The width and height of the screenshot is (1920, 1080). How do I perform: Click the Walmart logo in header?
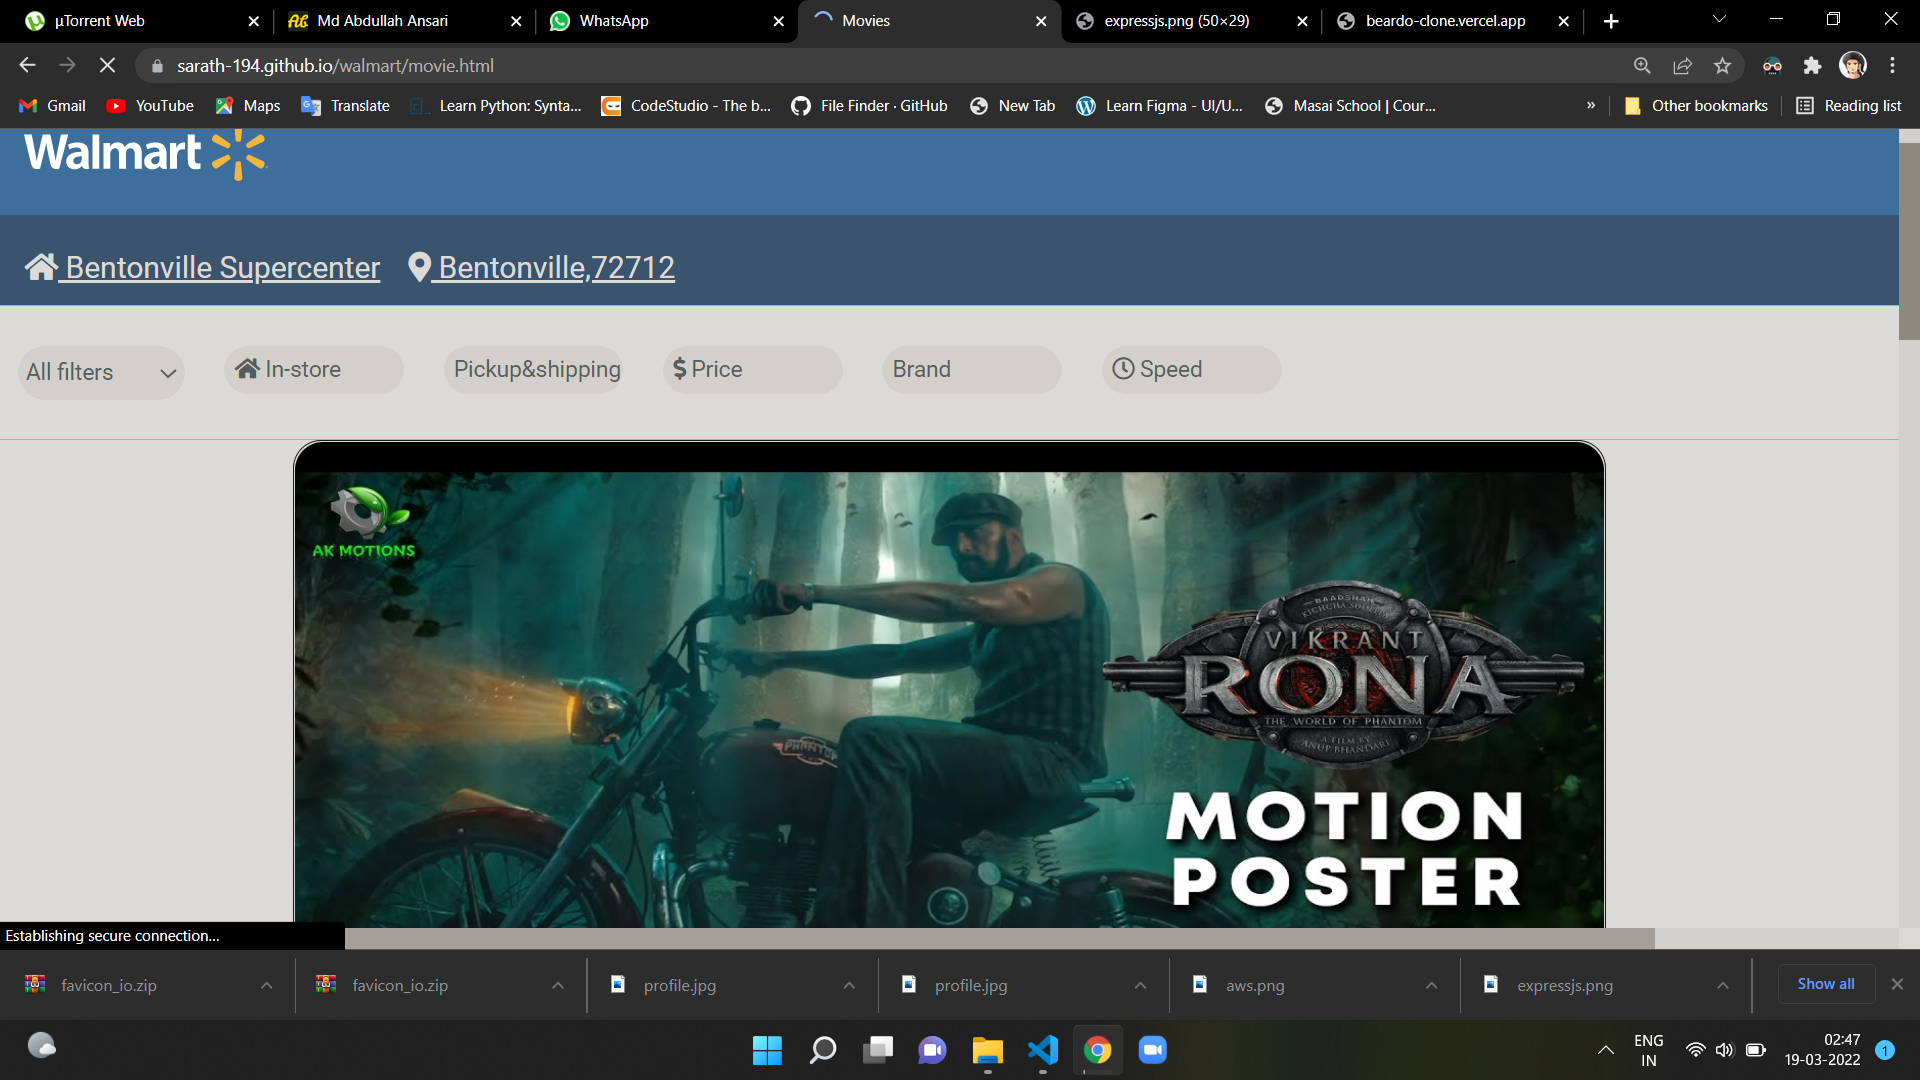coord(145,154)
